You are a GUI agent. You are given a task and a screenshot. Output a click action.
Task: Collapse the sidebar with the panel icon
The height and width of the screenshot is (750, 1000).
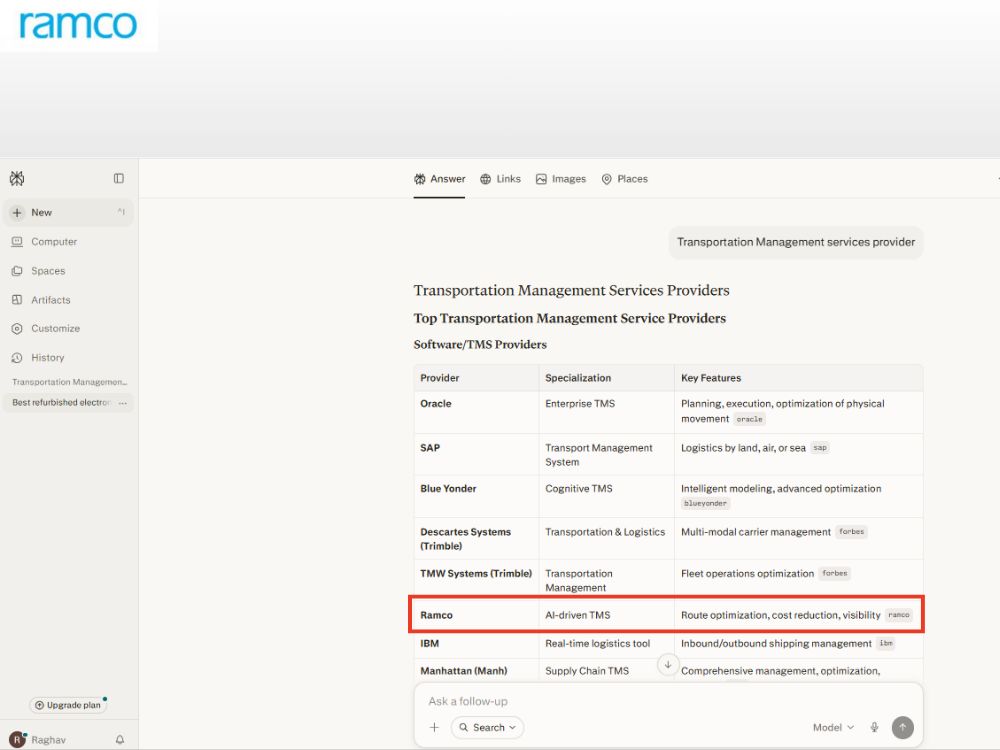pyautogui.click(x=119, y=179)
